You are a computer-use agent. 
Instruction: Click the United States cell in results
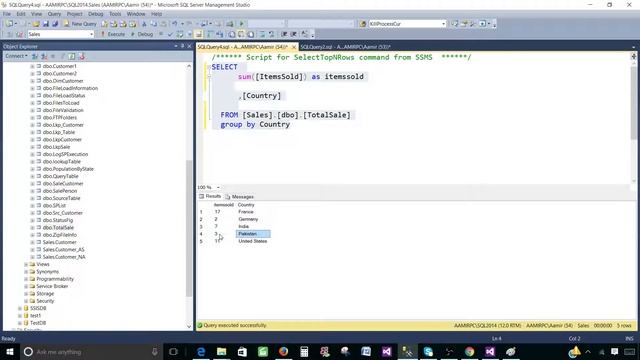coord(253,241)
